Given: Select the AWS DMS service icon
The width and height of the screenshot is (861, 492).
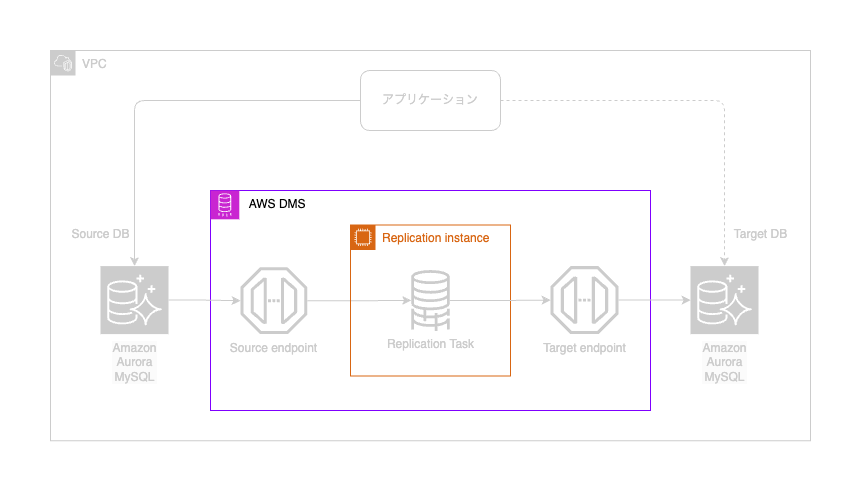Looking at the screenshot, I should coord(225,205).
